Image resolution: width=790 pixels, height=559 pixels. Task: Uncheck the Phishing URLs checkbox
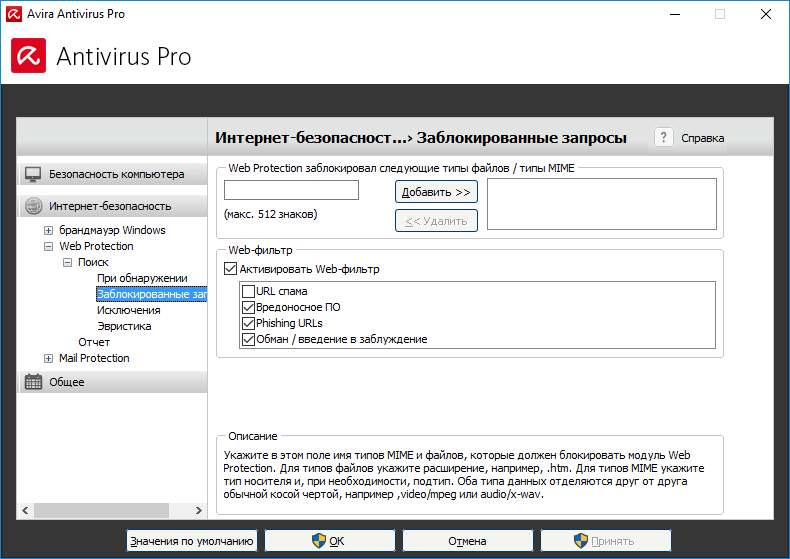(248, 323)
